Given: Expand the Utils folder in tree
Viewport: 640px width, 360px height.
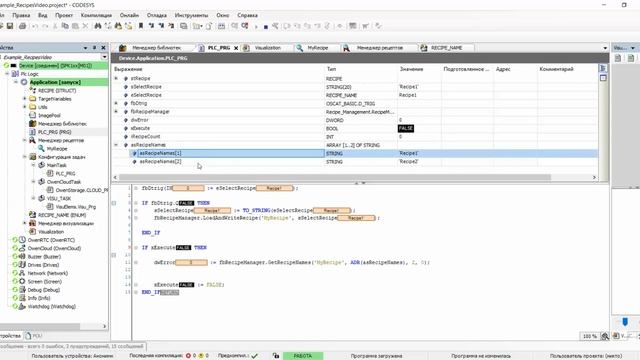Looking at the screenshot, I should coord(24,107).
